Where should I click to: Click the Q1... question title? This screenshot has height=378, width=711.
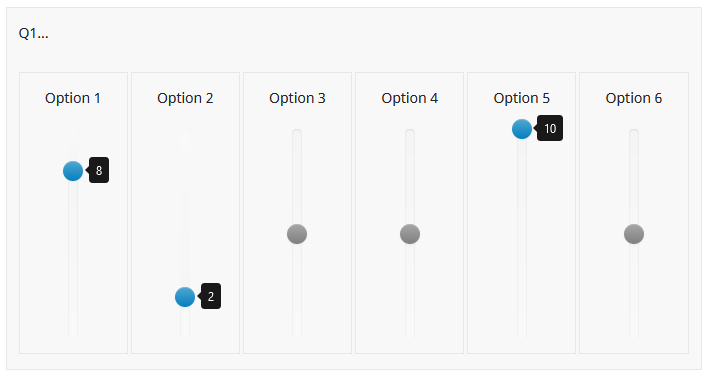pos(34,33)
